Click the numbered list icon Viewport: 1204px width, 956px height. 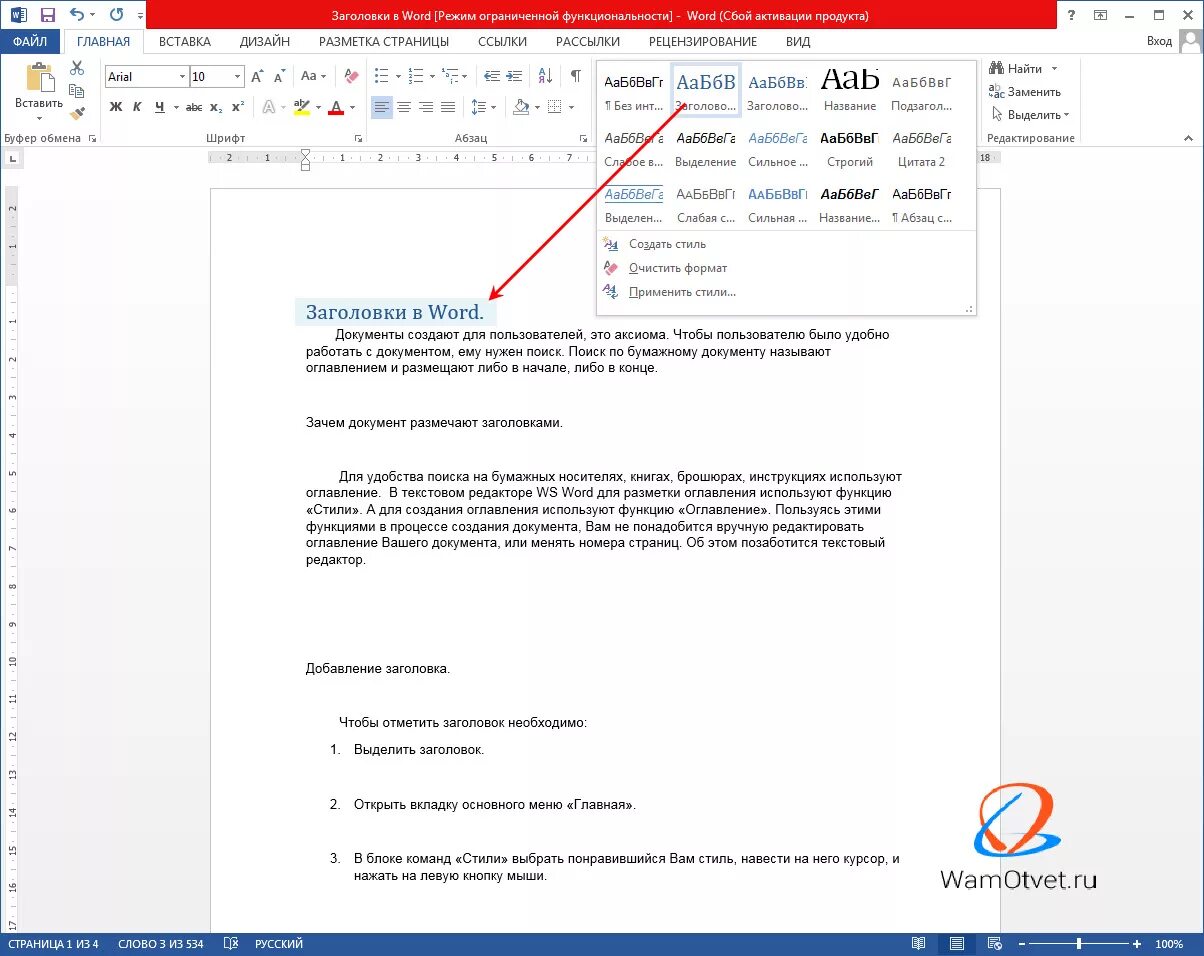point(416,77)
